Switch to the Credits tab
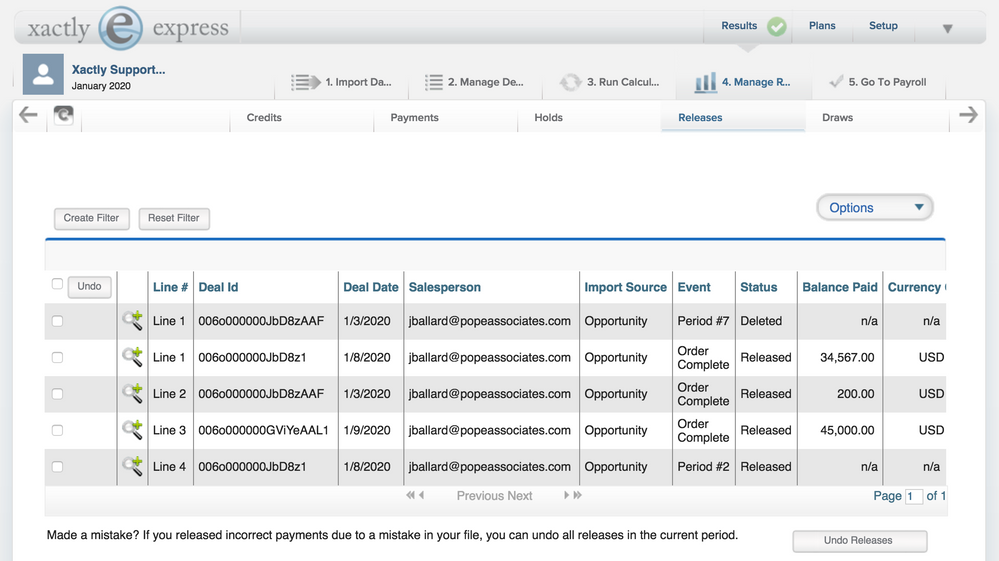The height and width of the screenshot is (561, 999). pyautogui.click(x=264, y=117)
